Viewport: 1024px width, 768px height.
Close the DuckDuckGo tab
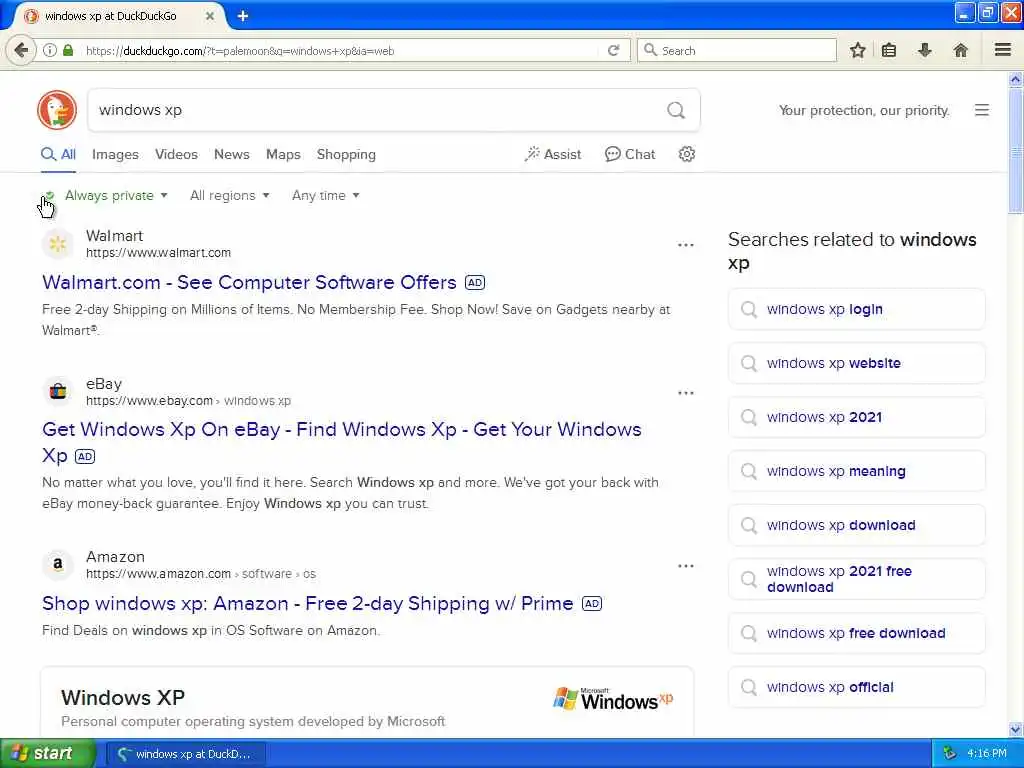[210, 16]
